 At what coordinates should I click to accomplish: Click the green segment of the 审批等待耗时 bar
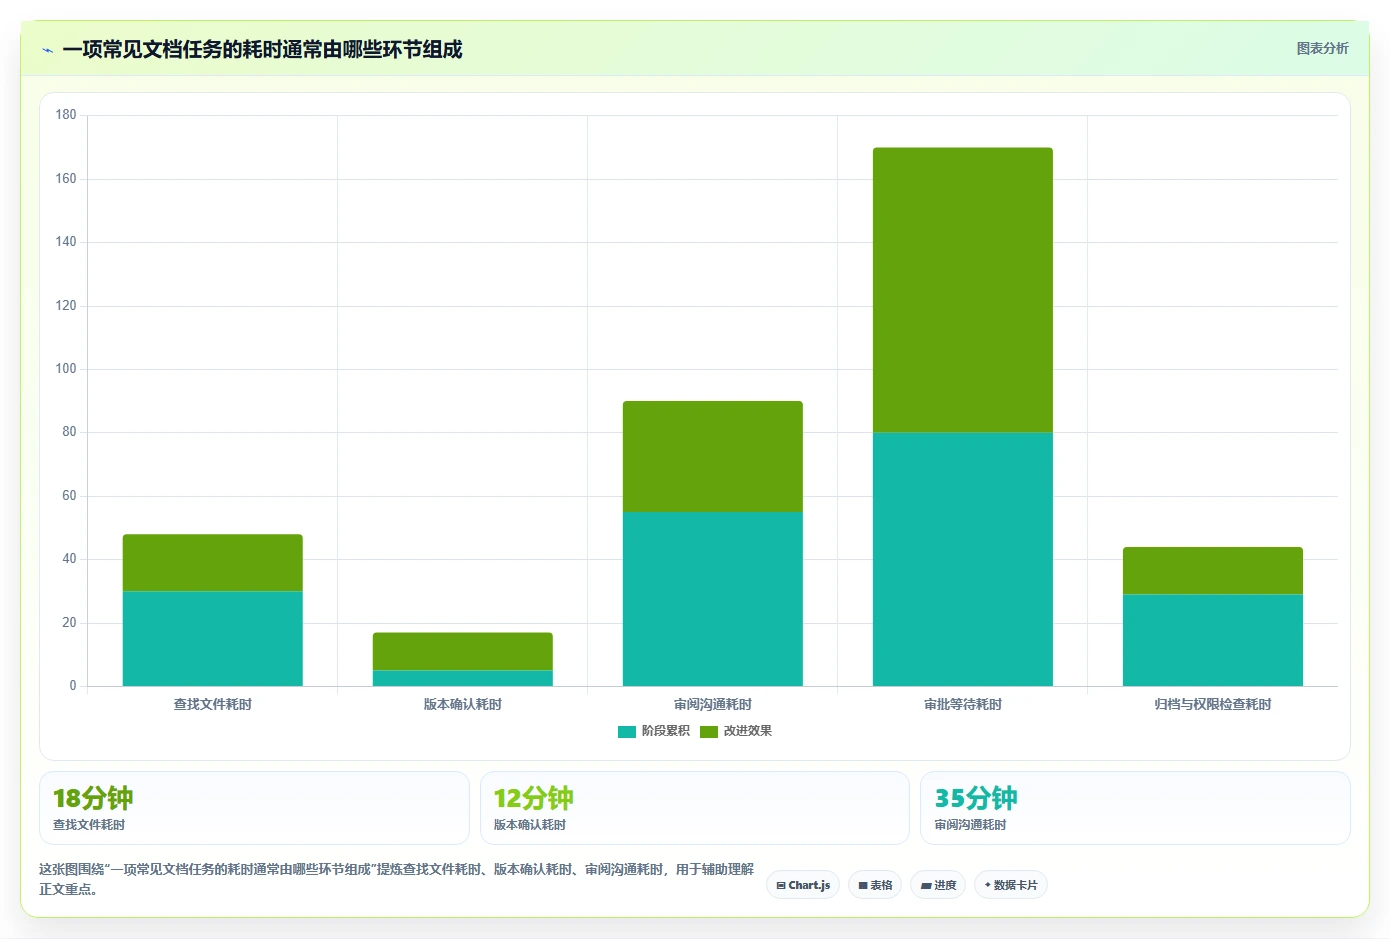[963, 290]
